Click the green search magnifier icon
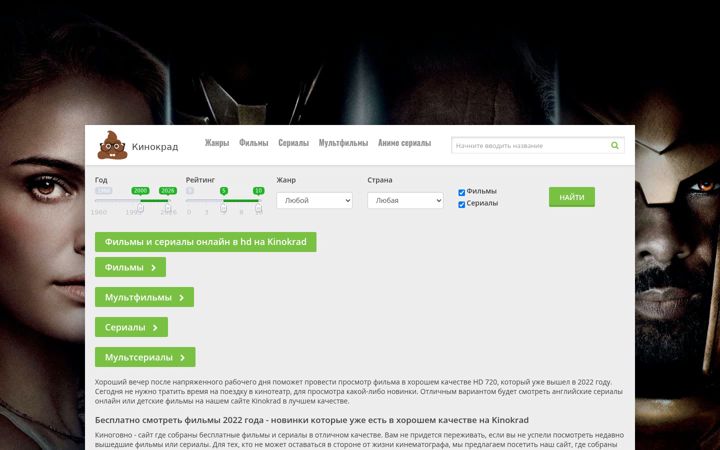 pyautogui.click(x=615, y=146)
